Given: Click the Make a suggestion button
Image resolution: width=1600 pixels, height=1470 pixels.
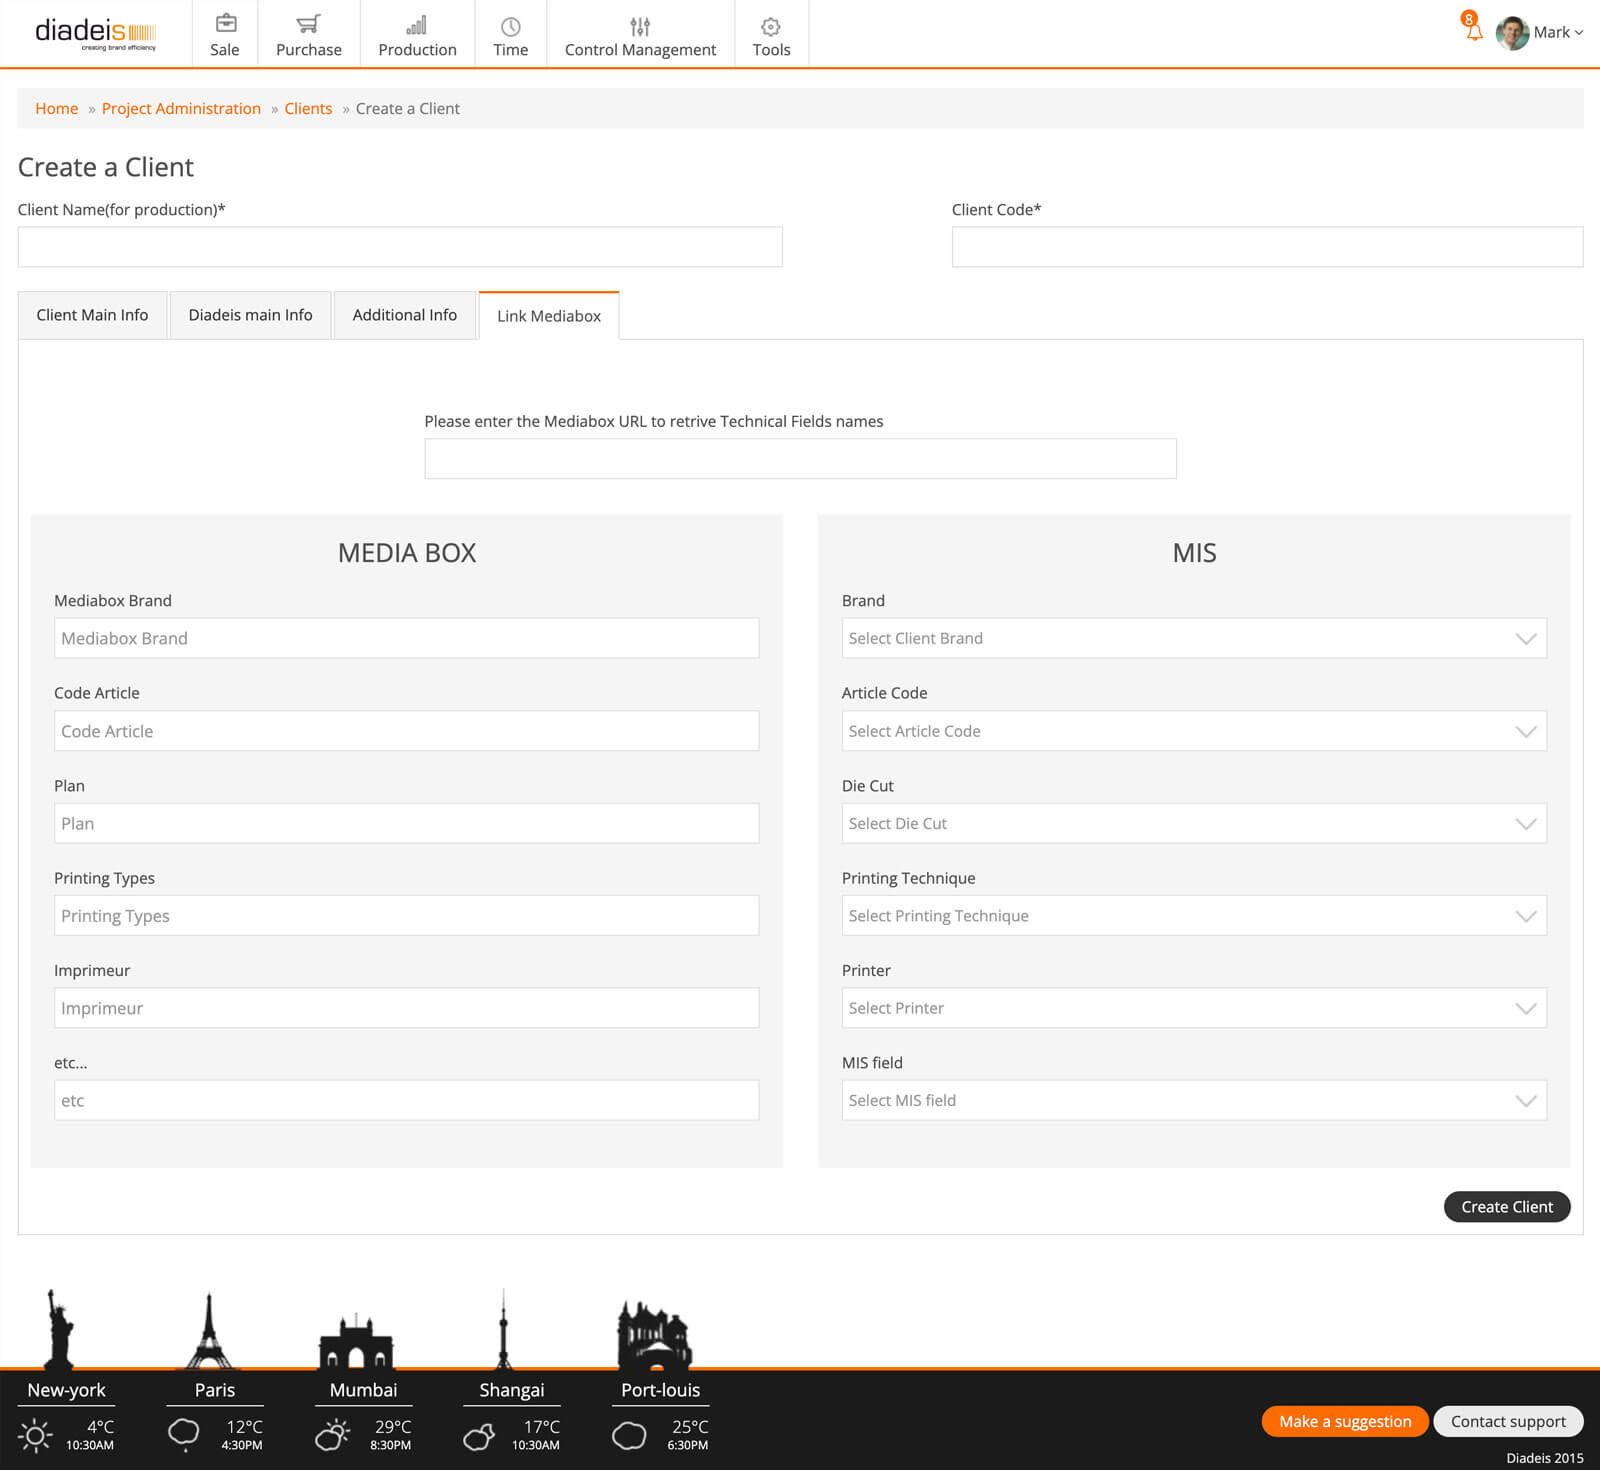Looking at the screenshot, I should pos(1344,1421).
